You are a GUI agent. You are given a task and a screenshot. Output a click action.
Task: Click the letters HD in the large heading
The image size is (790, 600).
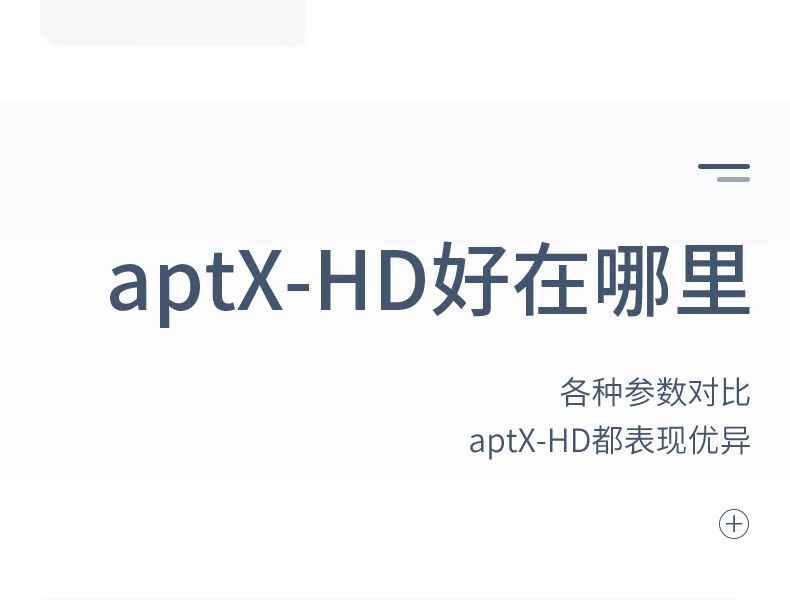click(373, 280)
